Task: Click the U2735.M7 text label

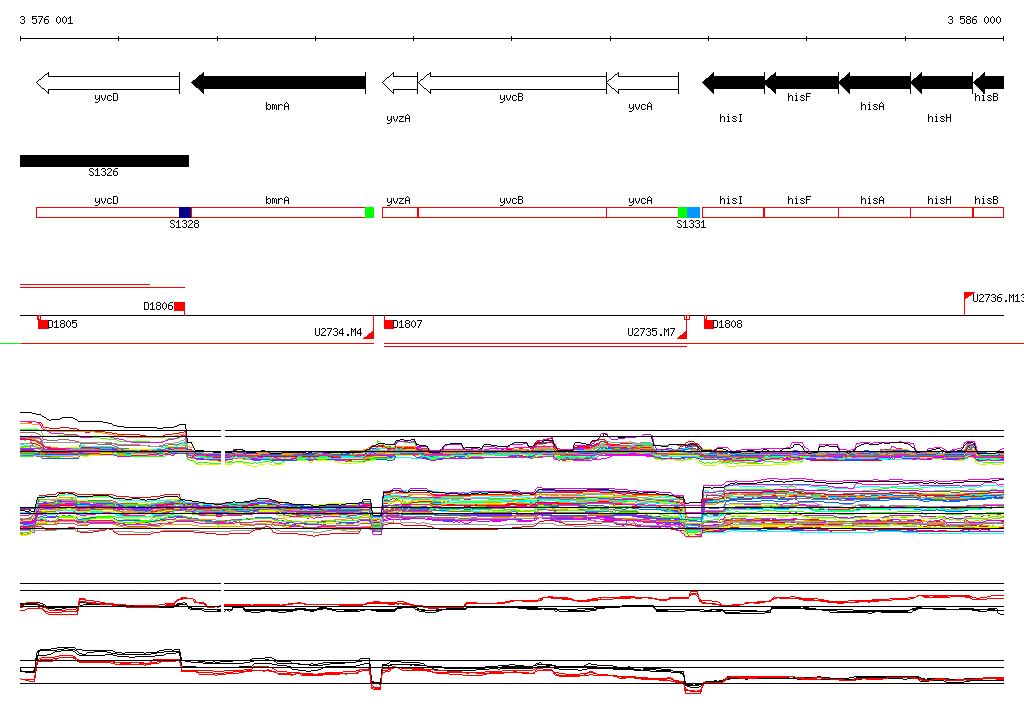Action: (651, 333)
